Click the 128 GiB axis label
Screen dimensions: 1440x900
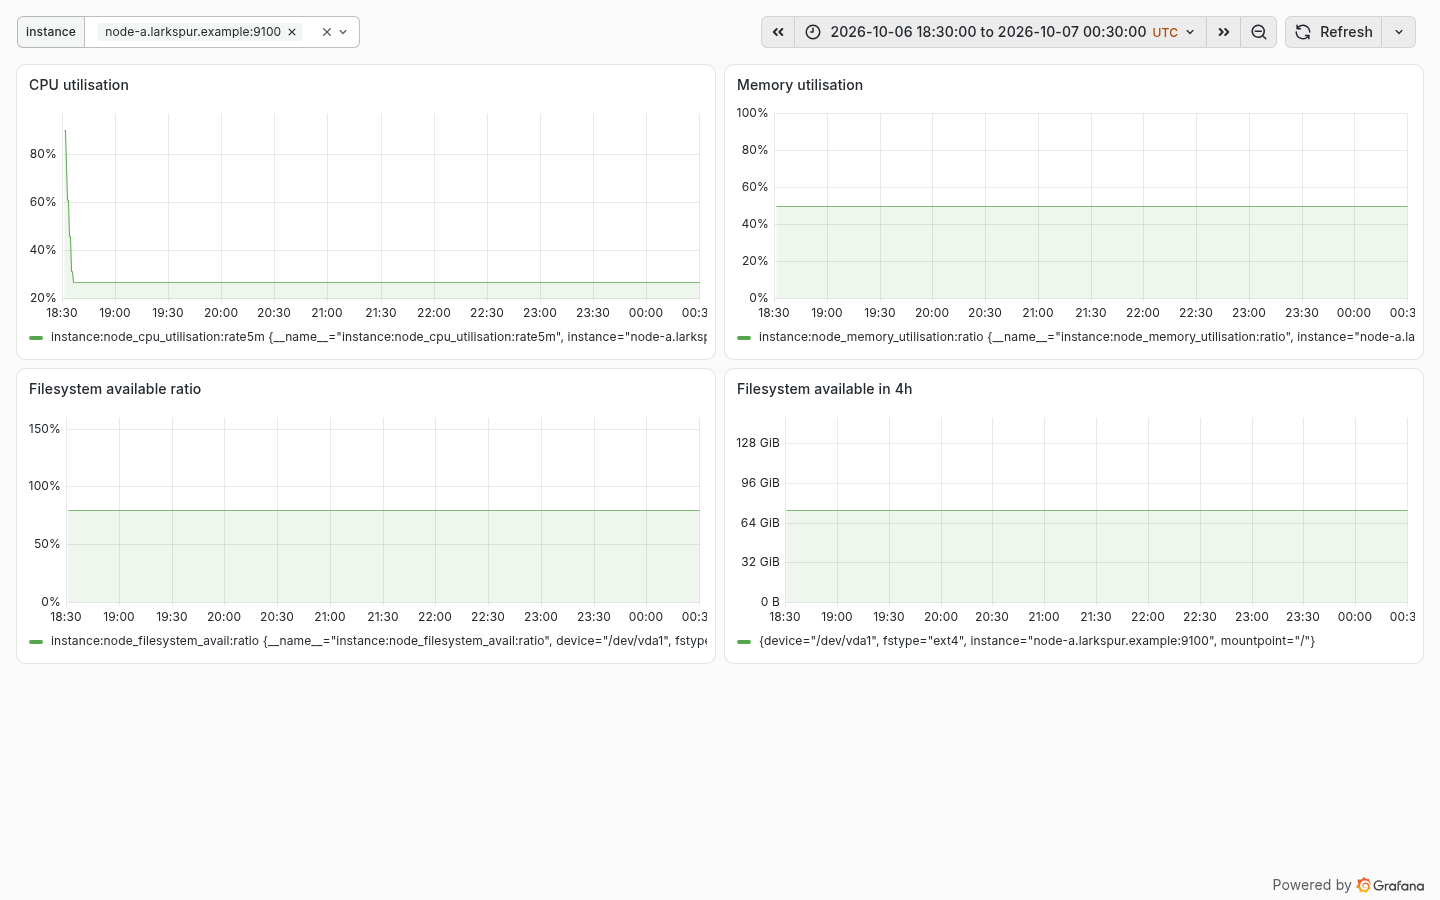(758, 443)
